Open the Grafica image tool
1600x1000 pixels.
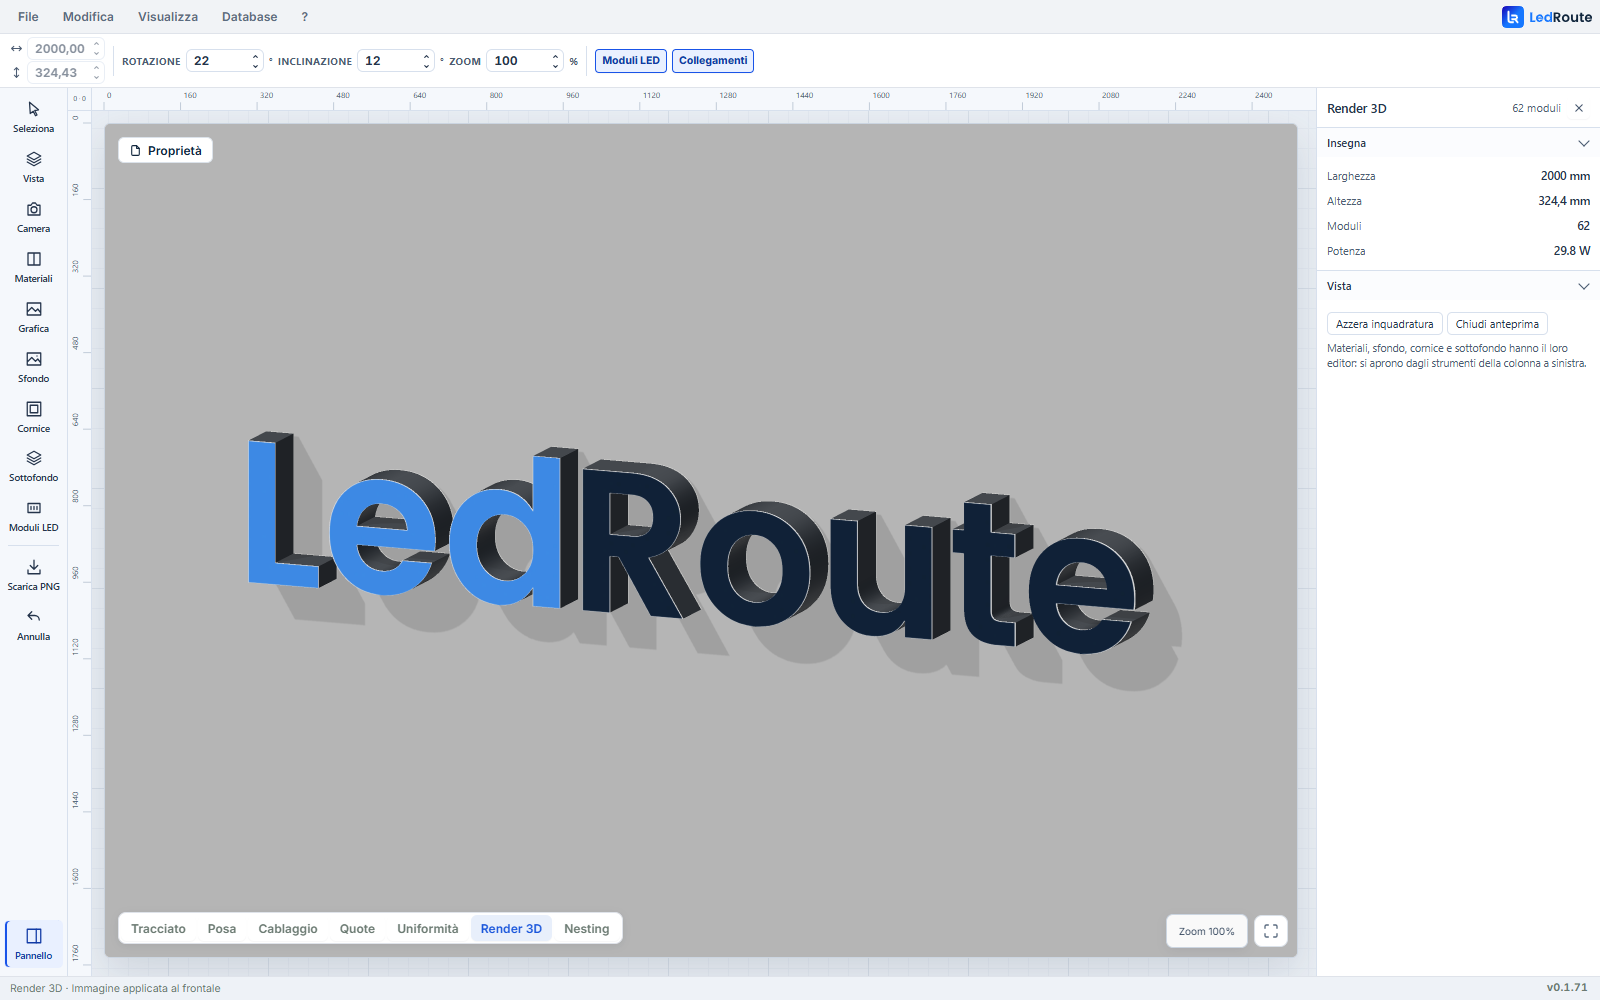point(33,317)
